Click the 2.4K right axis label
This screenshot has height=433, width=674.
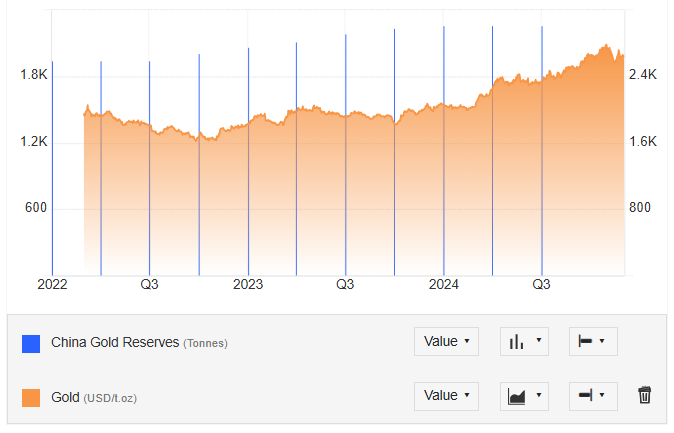pos(642,75)
